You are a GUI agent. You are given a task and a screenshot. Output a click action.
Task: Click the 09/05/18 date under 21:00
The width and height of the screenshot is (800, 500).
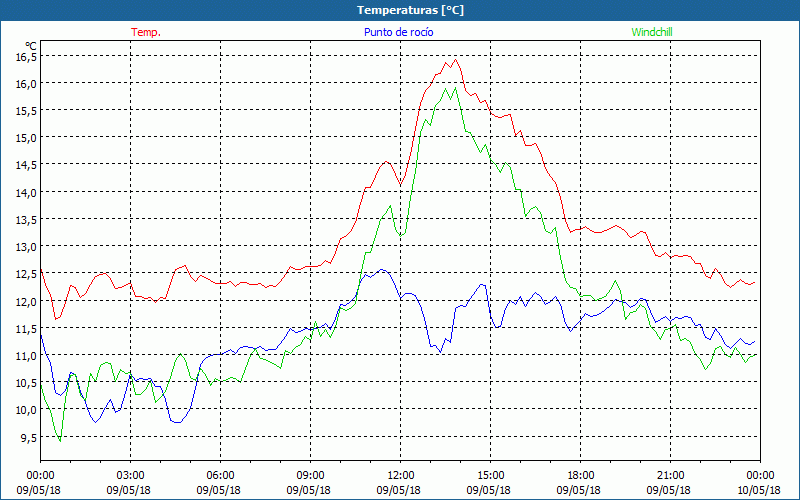(x=668, y=490)
